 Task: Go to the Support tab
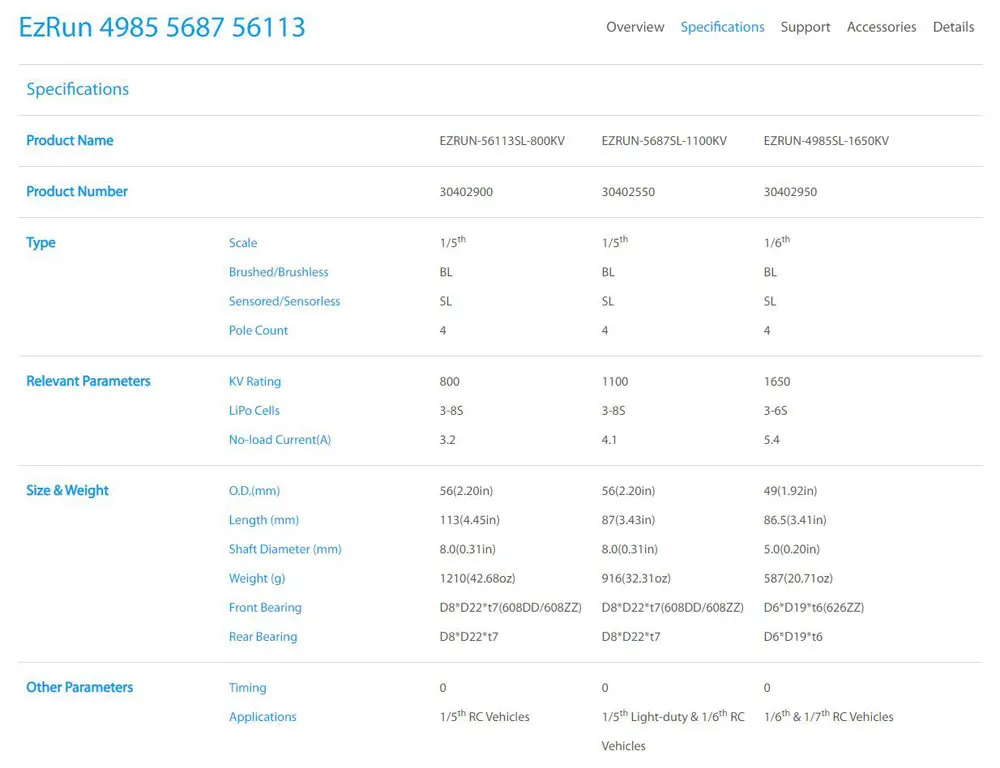(805, 27)
